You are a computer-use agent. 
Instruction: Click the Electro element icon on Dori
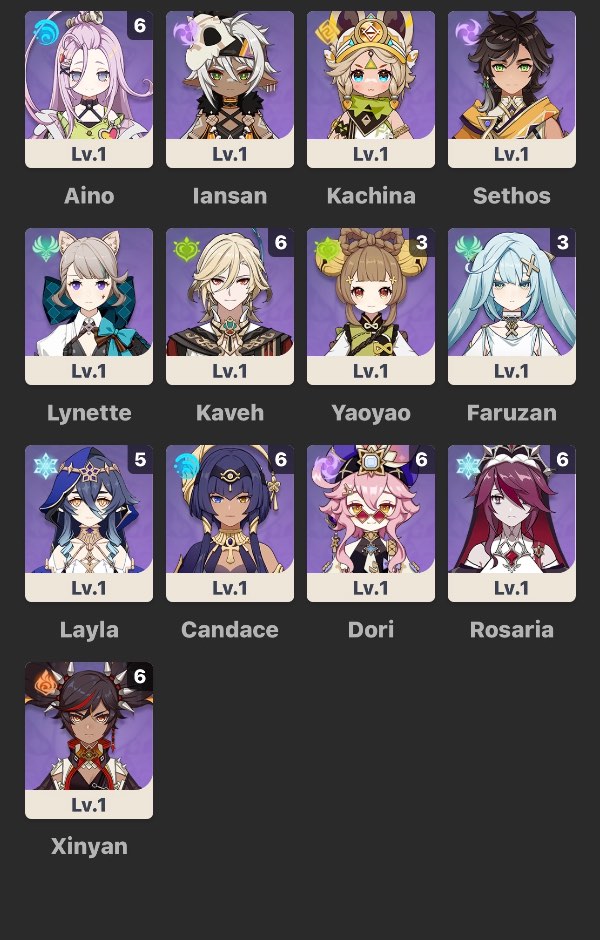[x=326, y=466]
